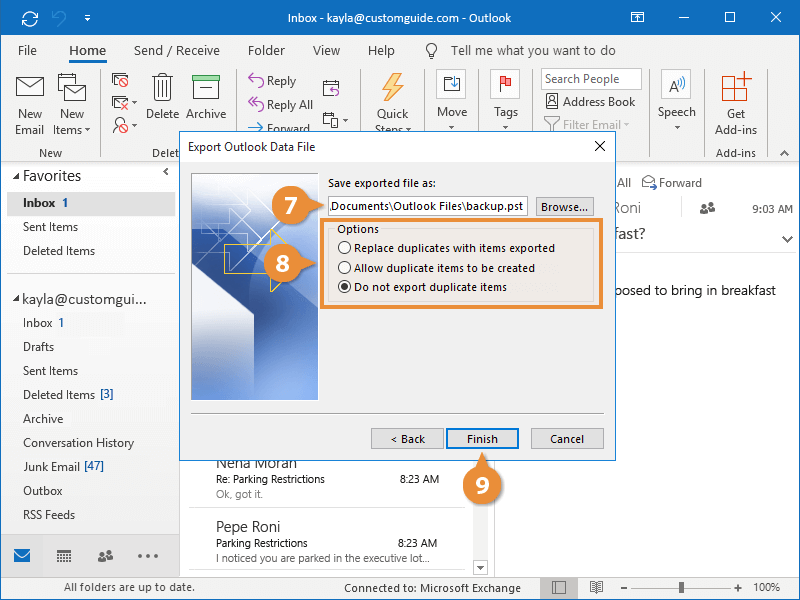800x600 pixels.
Task: Switch to the Normal view layout icon
Action: click(559, 588)
